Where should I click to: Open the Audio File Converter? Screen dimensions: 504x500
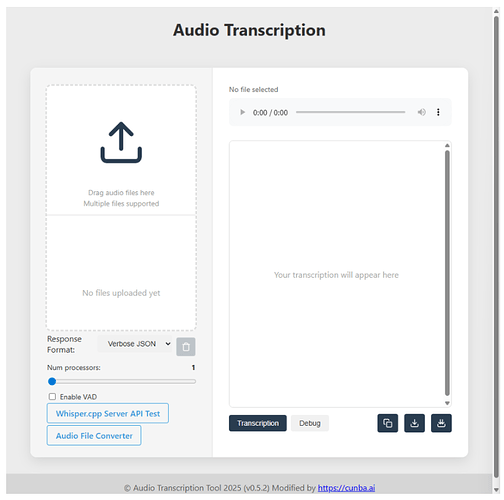coord(94,435)
